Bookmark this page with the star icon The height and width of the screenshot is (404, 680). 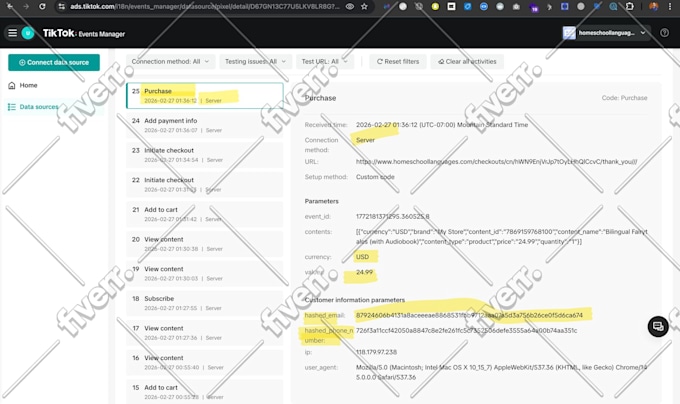tap(364, 7)
